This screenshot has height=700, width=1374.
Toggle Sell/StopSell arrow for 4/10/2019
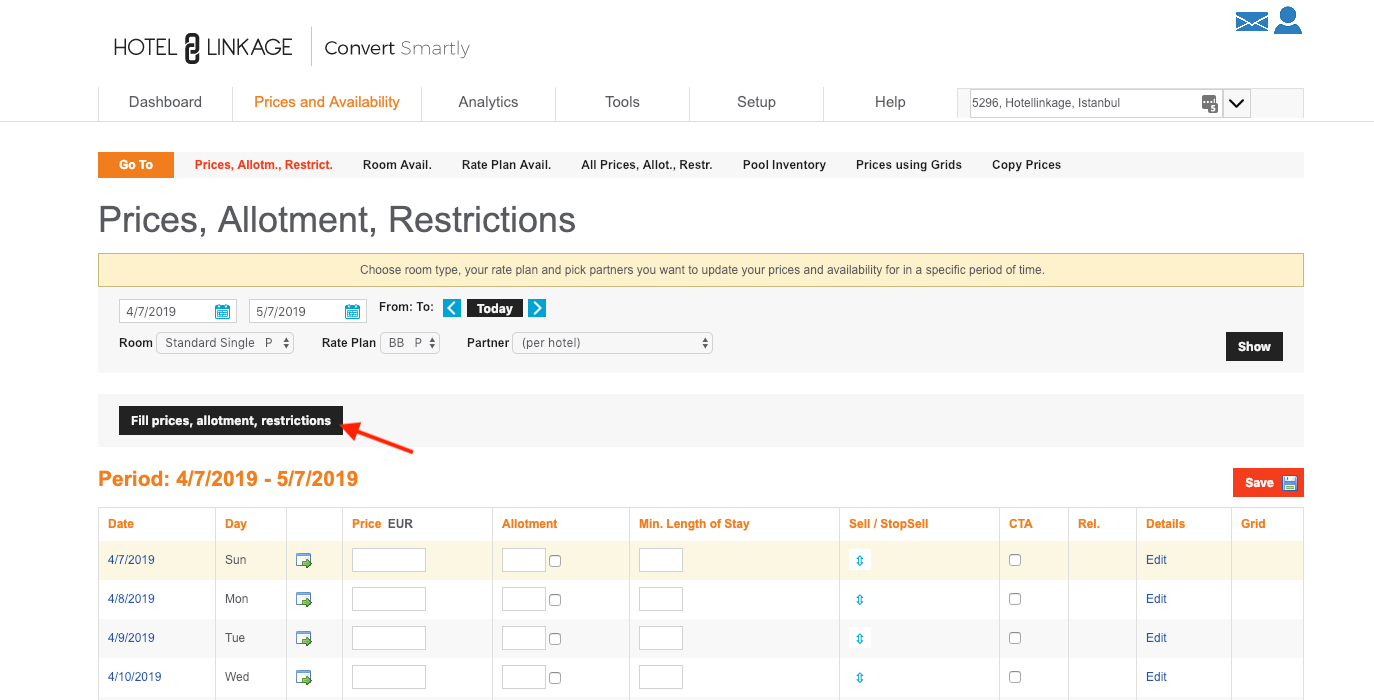[x=860, y=677]
